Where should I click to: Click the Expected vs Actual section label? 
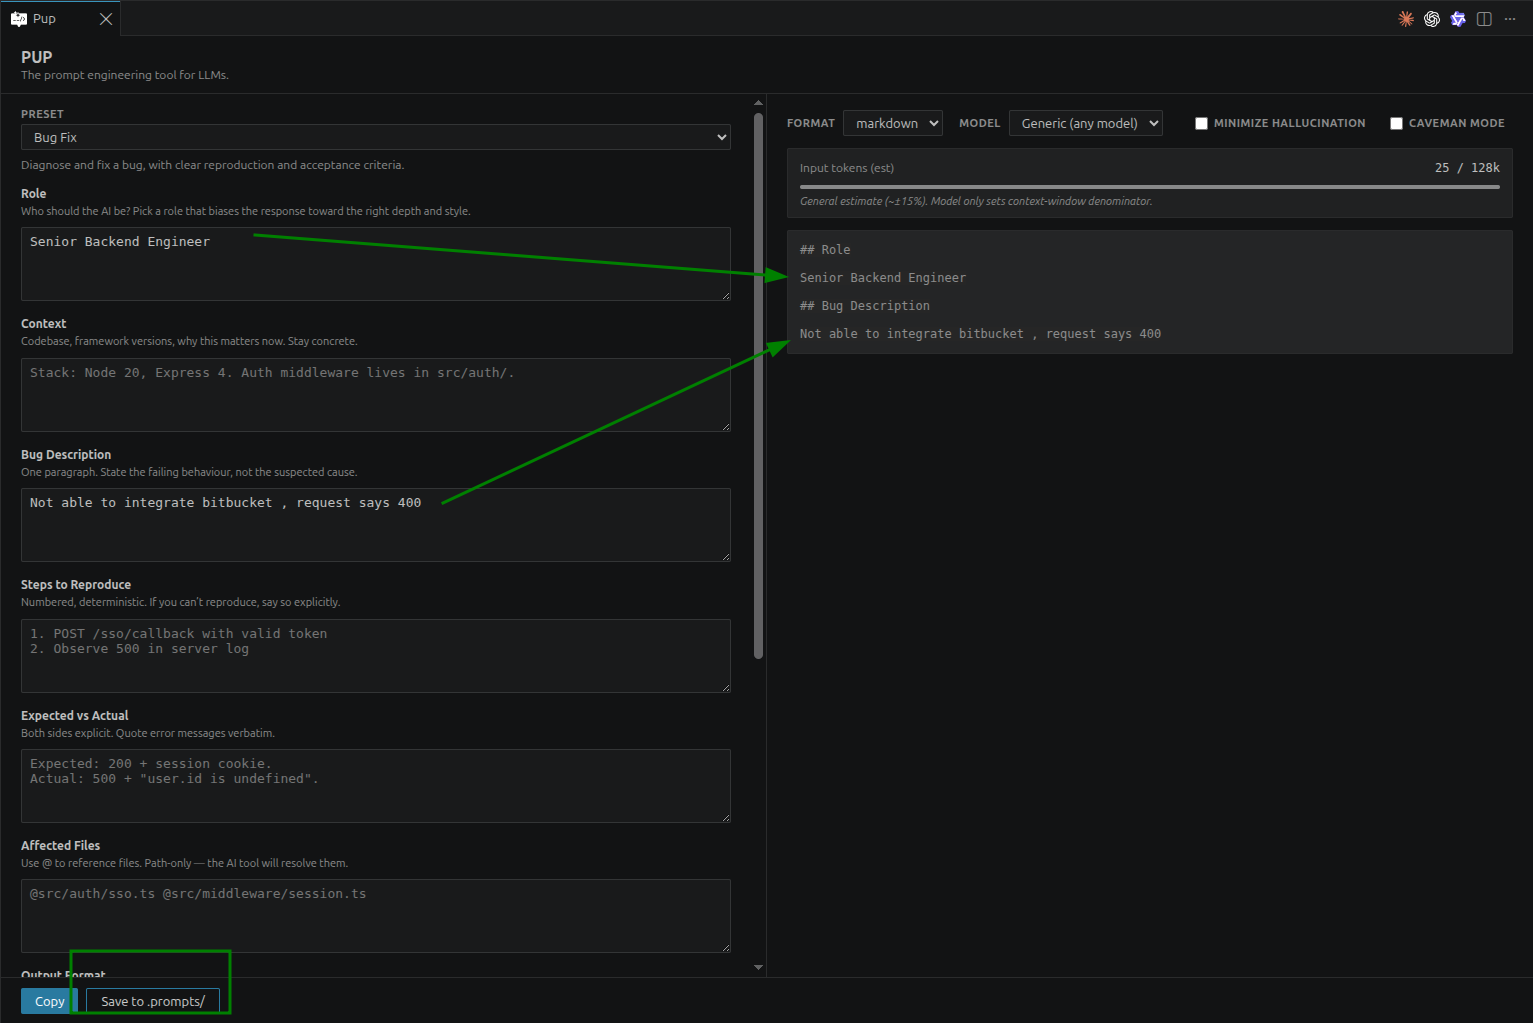coord(75,716)
